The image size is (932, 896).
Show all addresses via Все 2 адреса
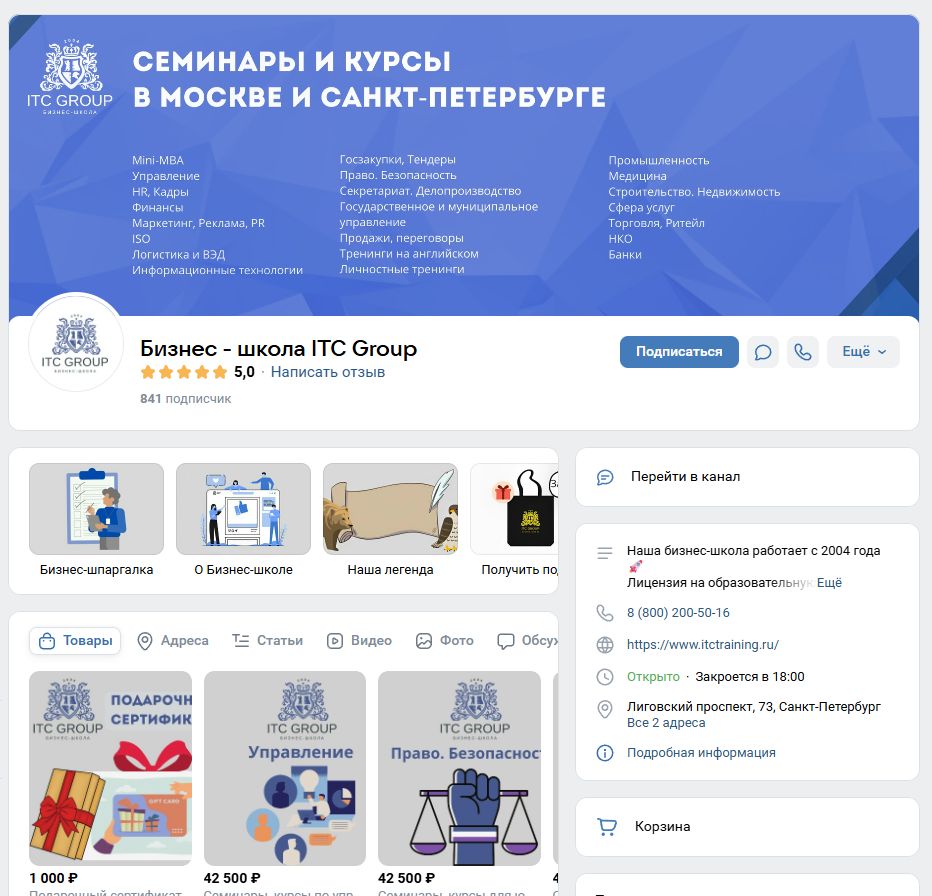[x=666, y=723]
